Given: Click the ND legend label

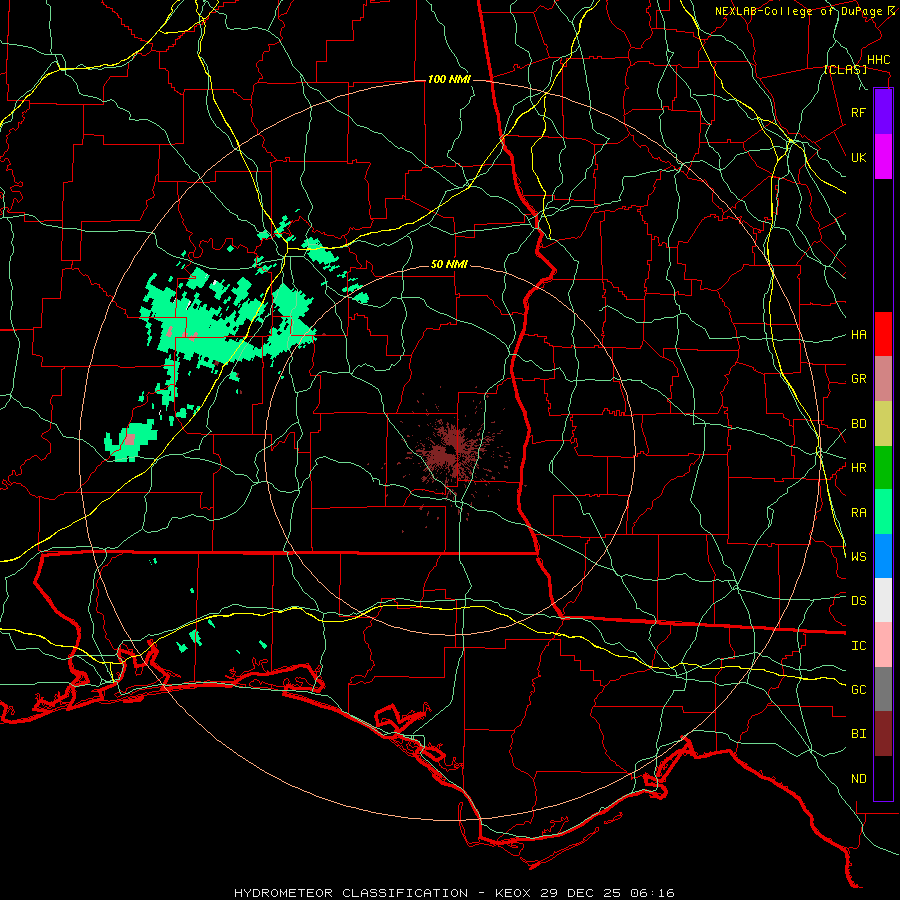Looking at the screenshot, I should [859, 779].
